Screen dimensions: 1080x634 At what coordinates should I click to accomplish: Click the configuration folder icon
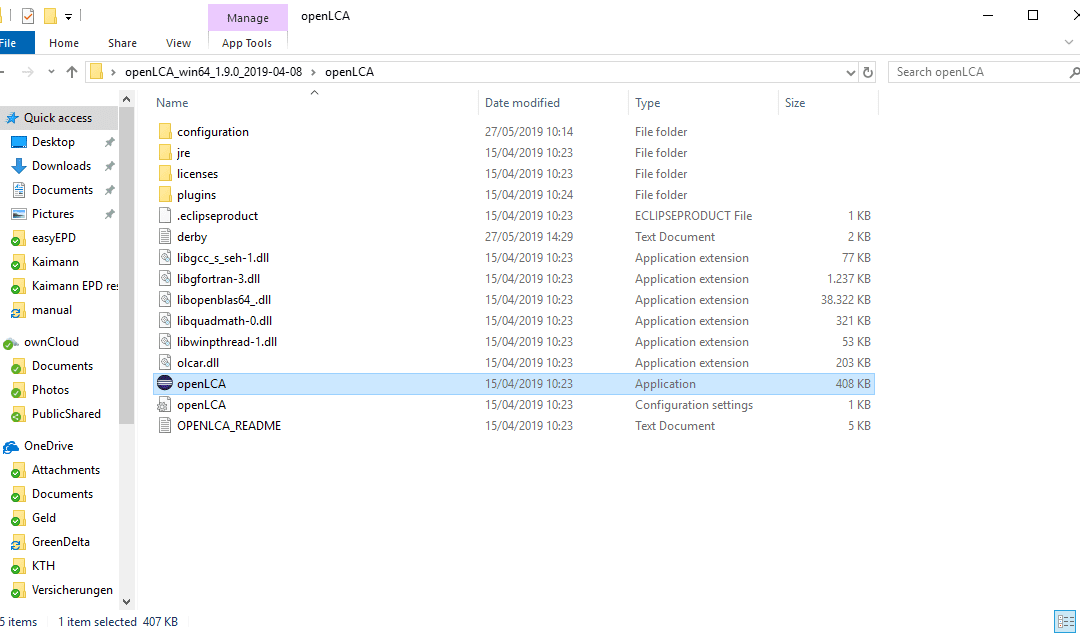165,132
